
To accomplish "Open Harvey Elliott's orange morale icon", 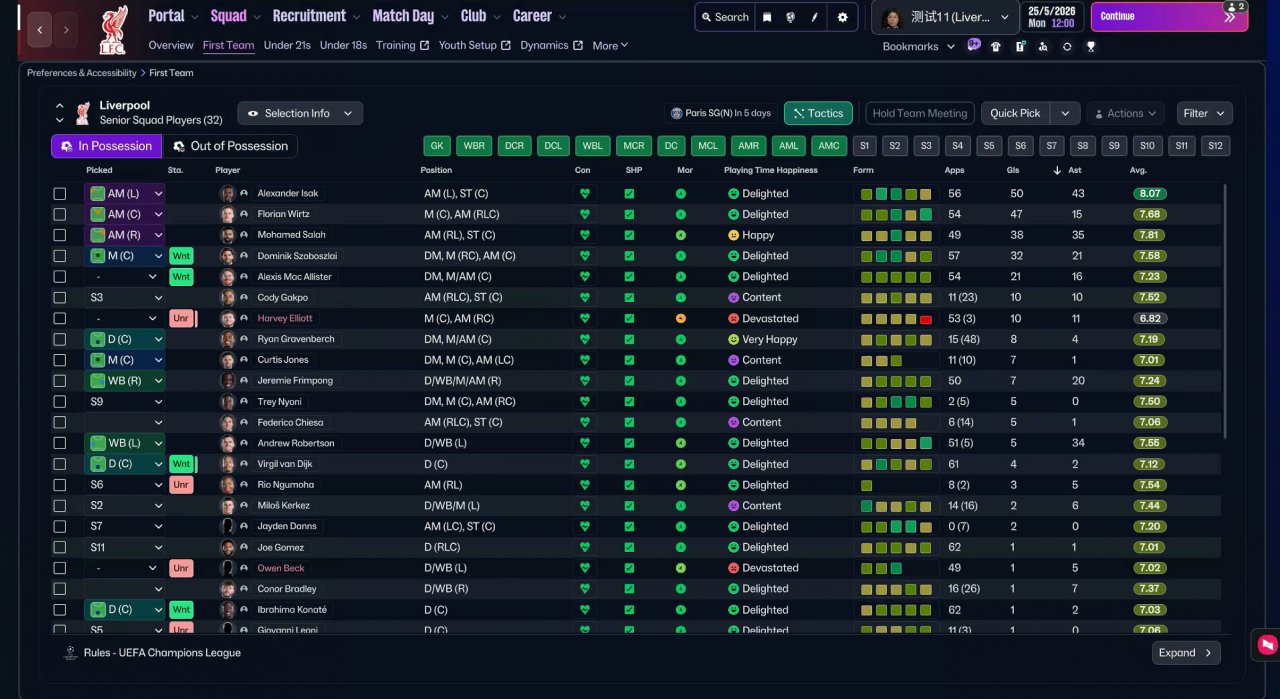I will pos(681,318).
